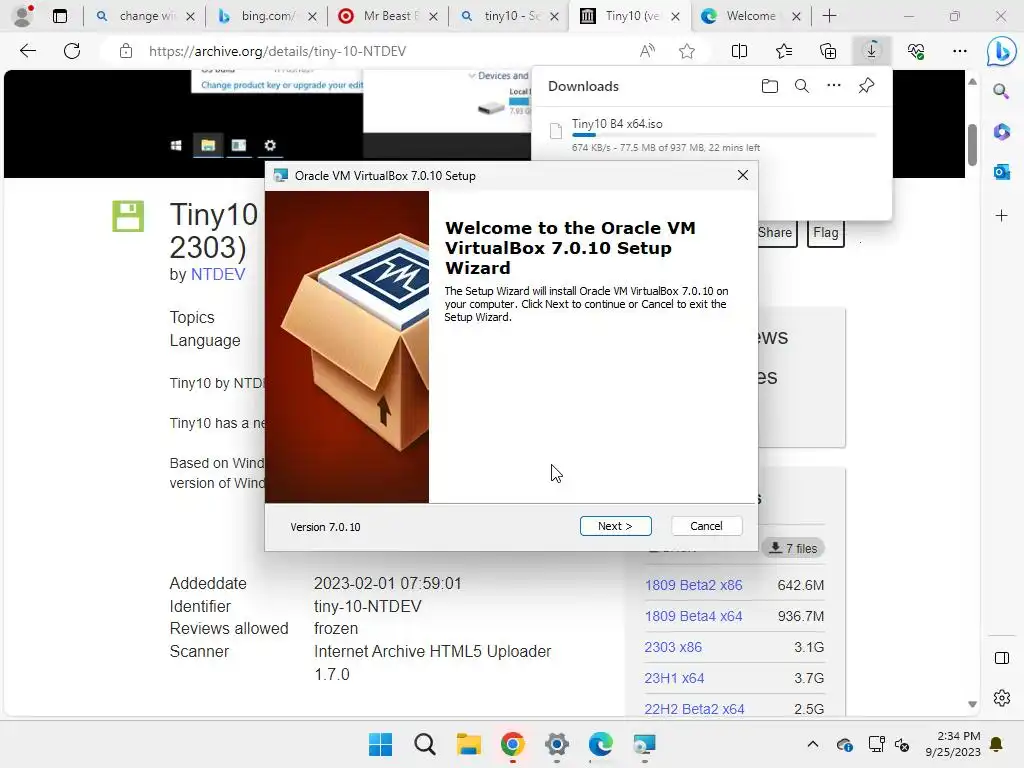Image resolution: width=1024 pixels, height=768 pixels.
Task: Switch to Welcome Edge tab
Action: coord(750,16)
